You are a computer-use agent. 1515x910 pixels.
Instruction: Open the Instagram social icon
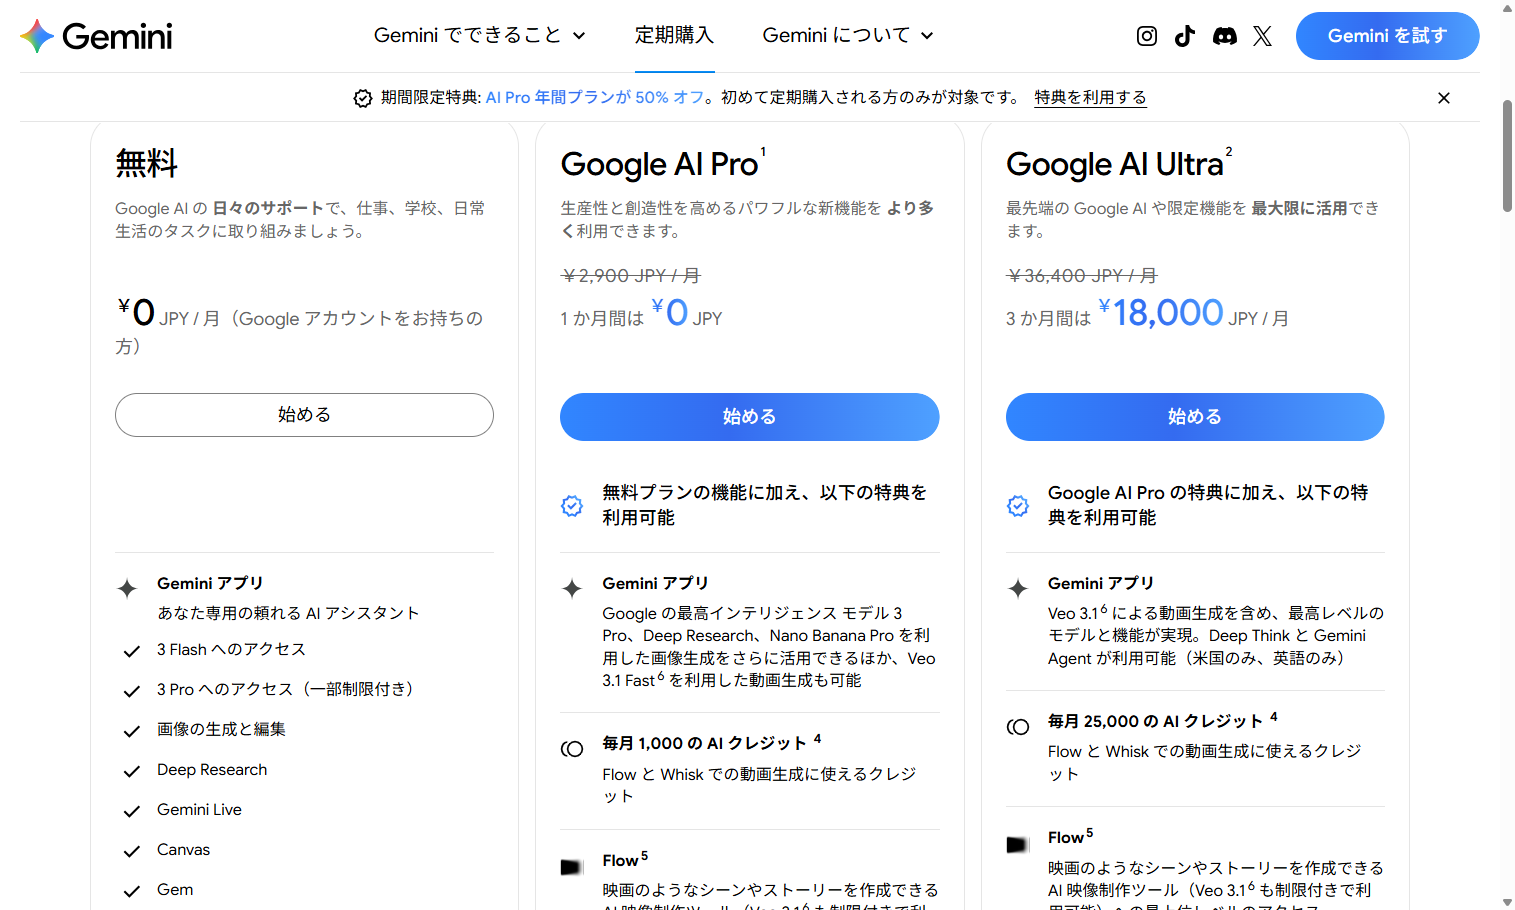(x=1147, y=36)
